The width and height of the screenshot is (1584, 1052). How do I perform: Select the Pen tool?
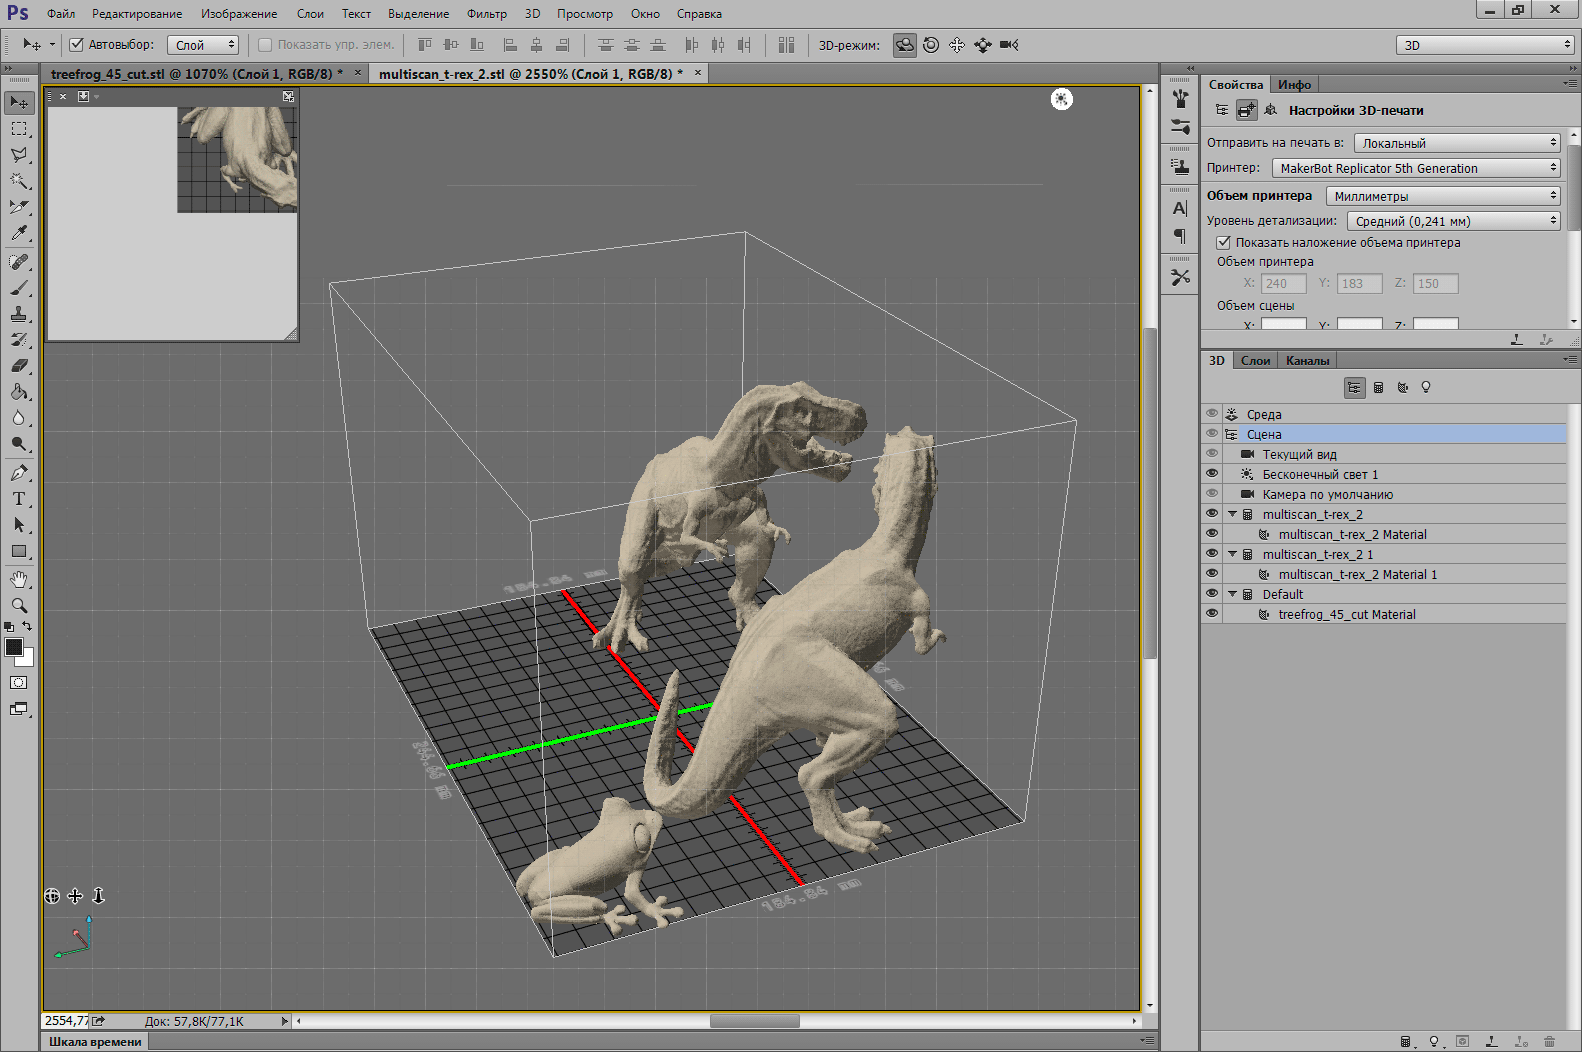[19, 473]
